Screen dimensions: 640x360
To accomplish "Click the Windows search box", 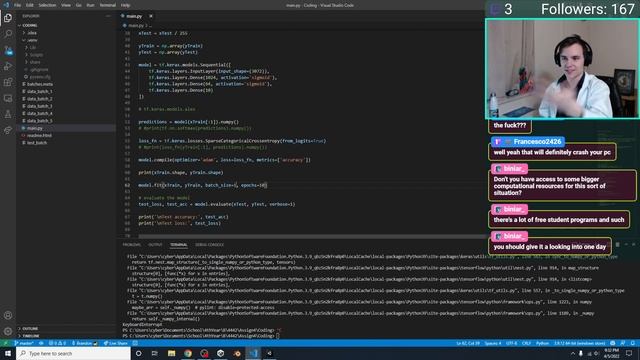I will coord(73,353).
